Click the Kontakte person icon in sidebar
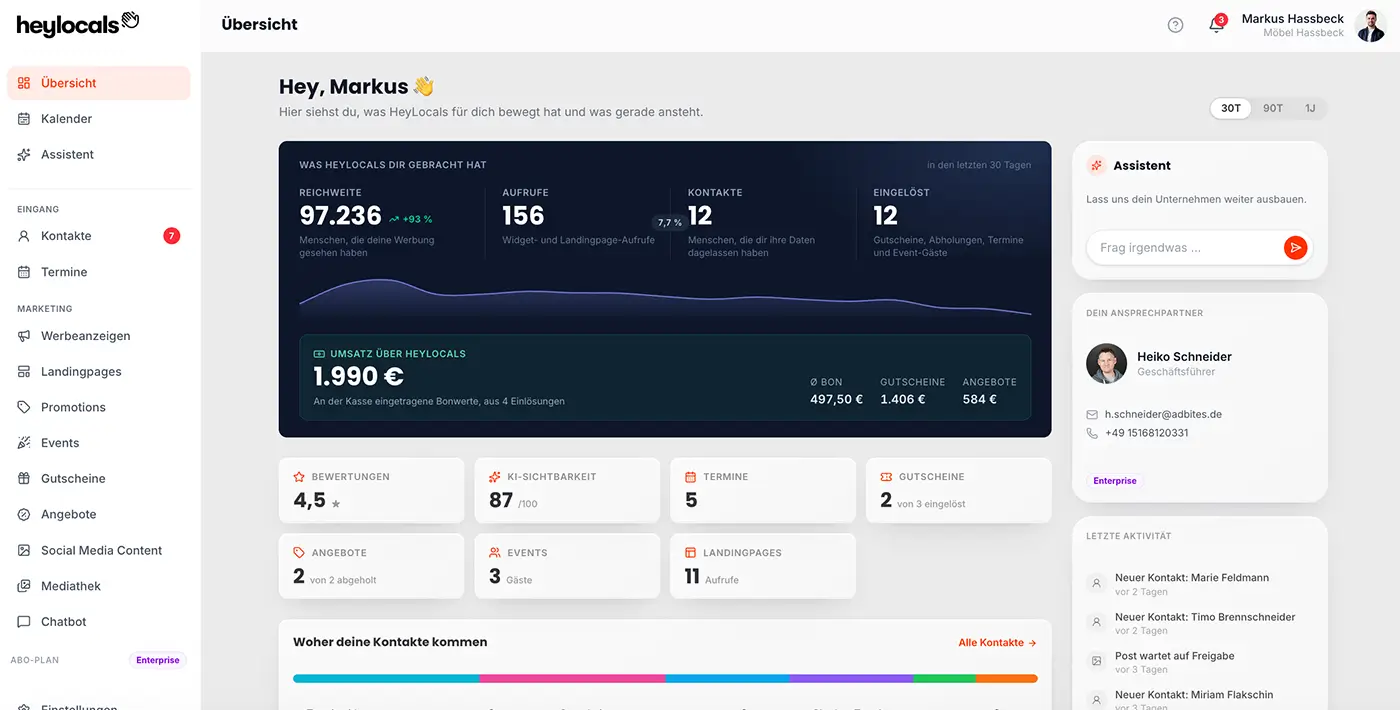This screenshot has height=710, width=1400. [24, 236]
